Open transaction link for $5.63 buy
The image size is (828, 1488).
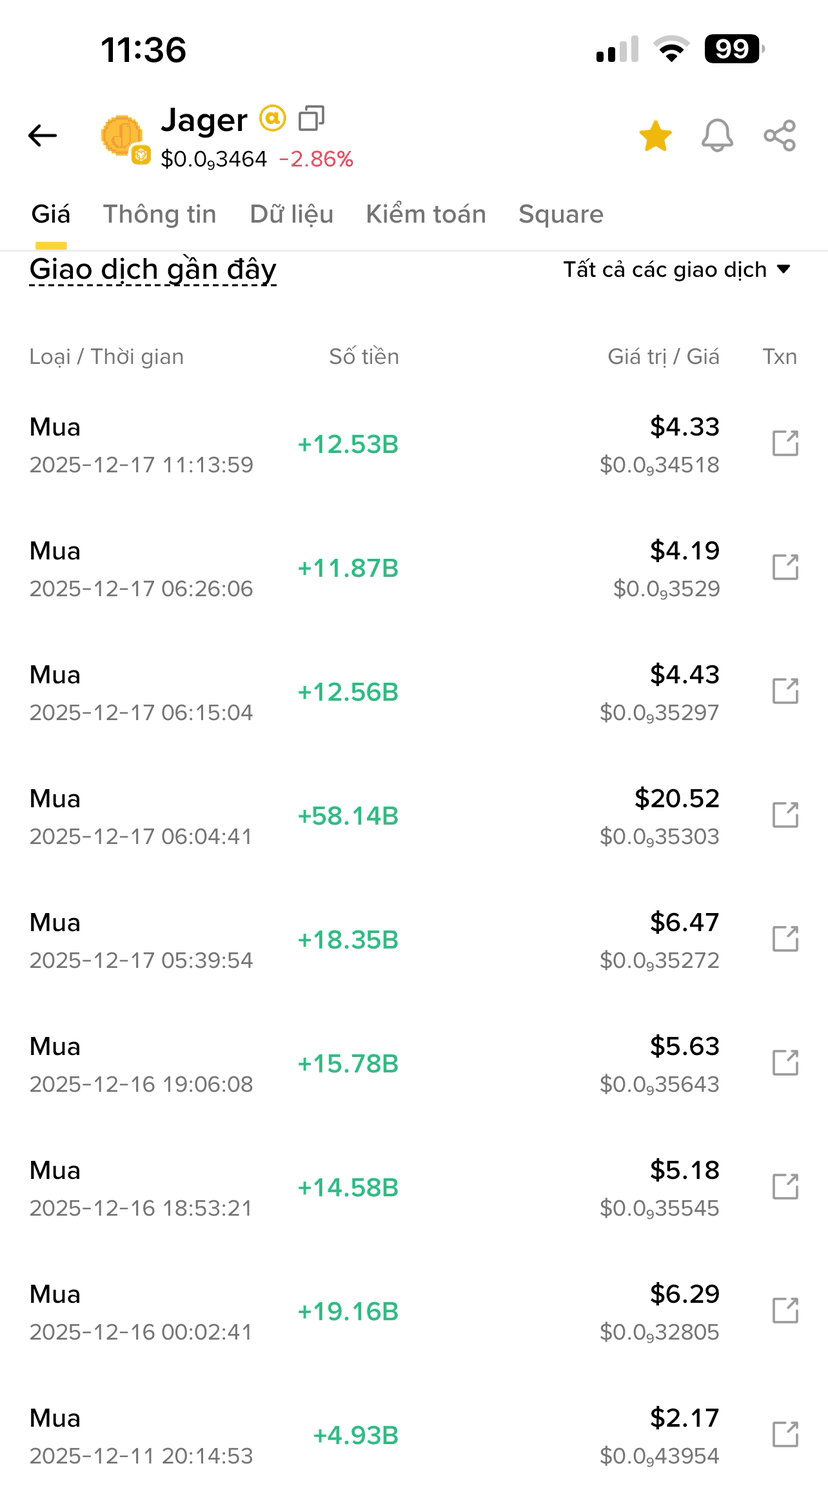pyautogui.click(x=786, y=1063)
